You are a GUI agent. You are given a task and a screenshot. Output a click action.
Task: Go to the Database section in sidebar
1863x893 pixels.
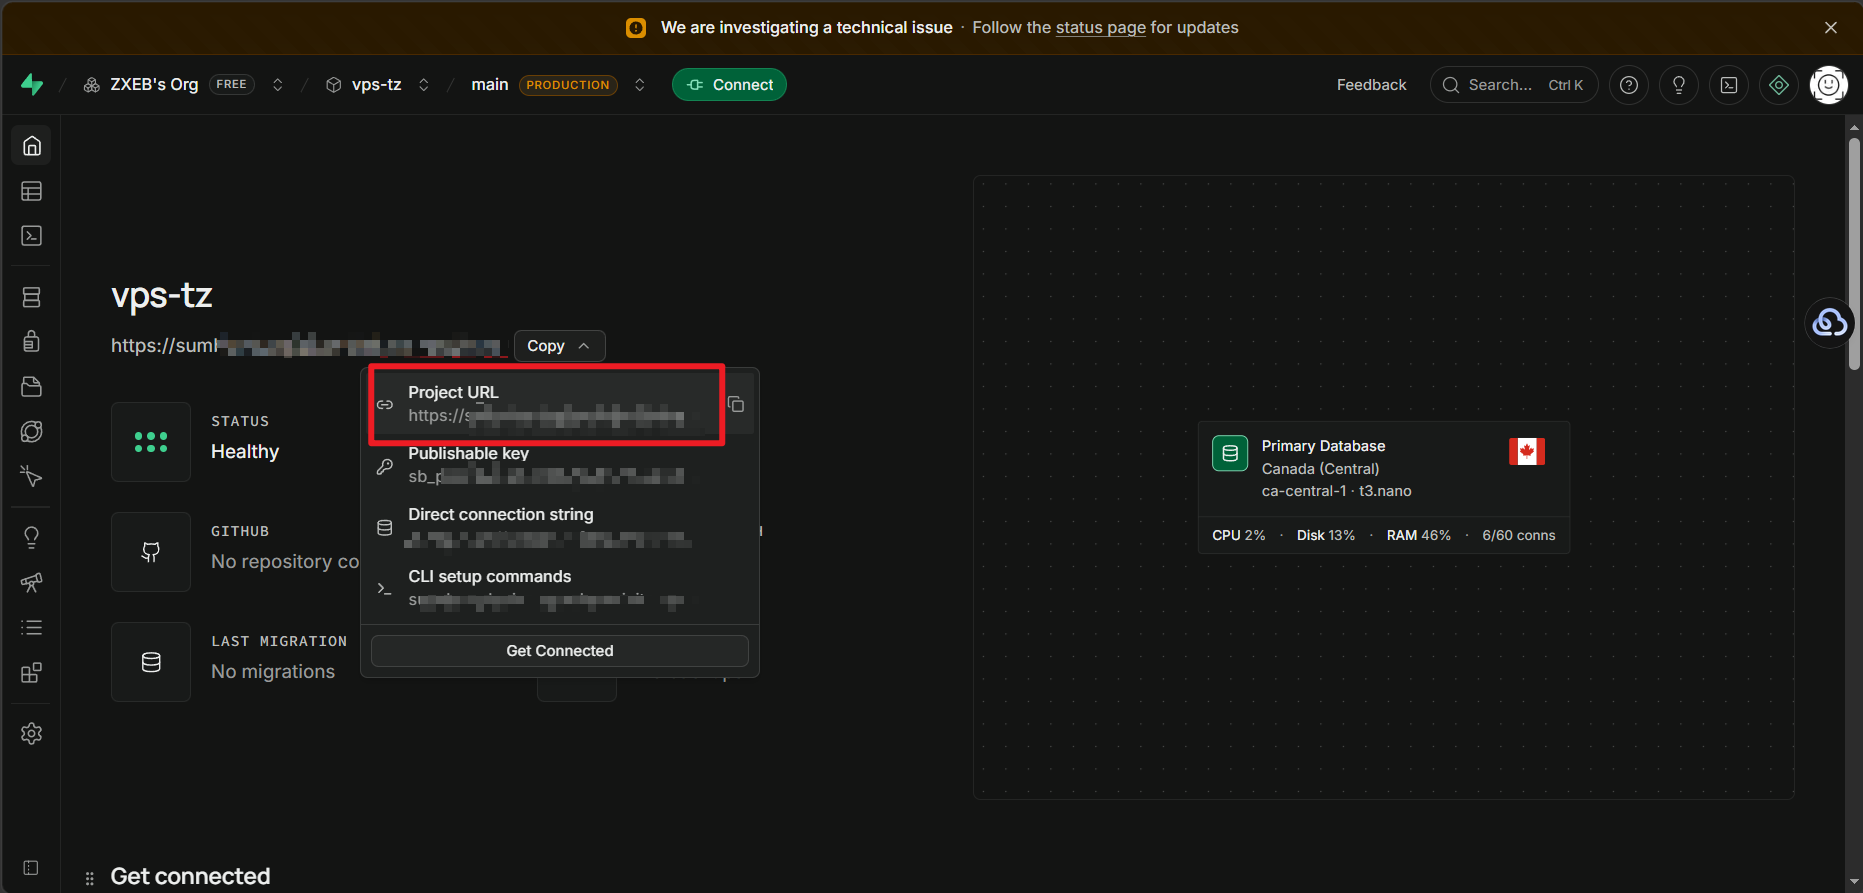(32, 297)
